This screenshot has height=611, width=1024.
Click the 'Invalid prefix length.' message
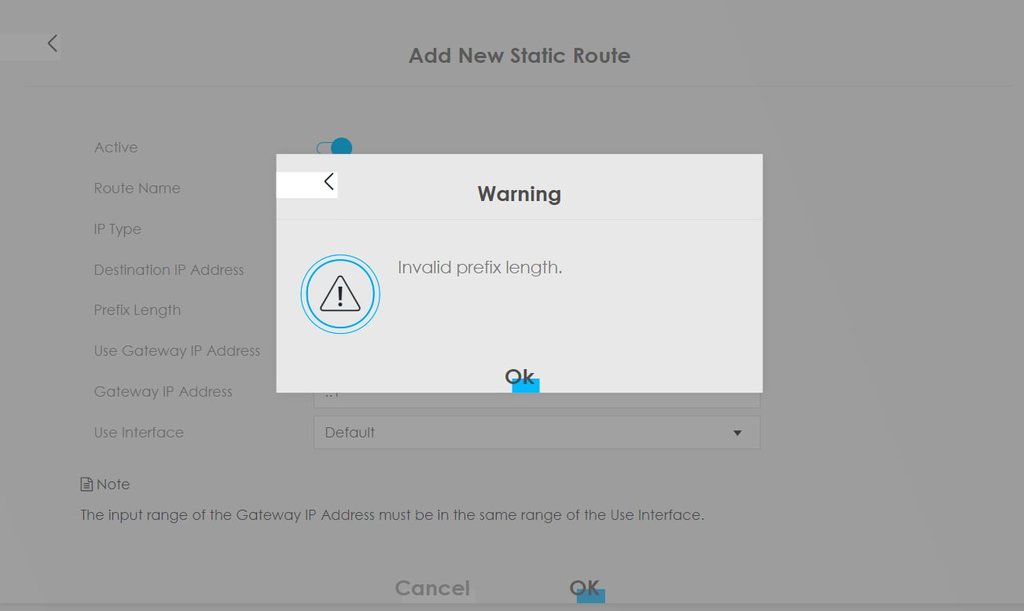coord(480,268)
